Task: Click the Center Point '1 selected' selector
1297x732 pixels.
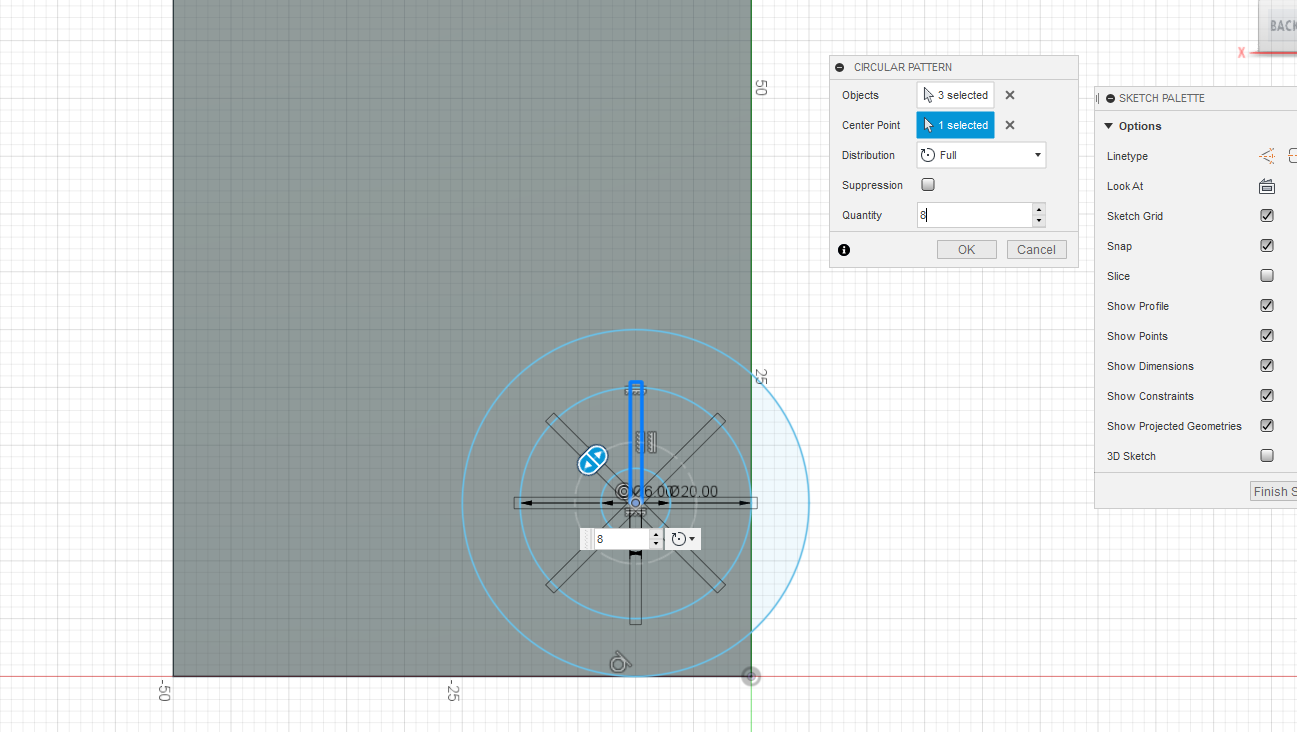Action: pyautogui.click(x=955, y=125)
